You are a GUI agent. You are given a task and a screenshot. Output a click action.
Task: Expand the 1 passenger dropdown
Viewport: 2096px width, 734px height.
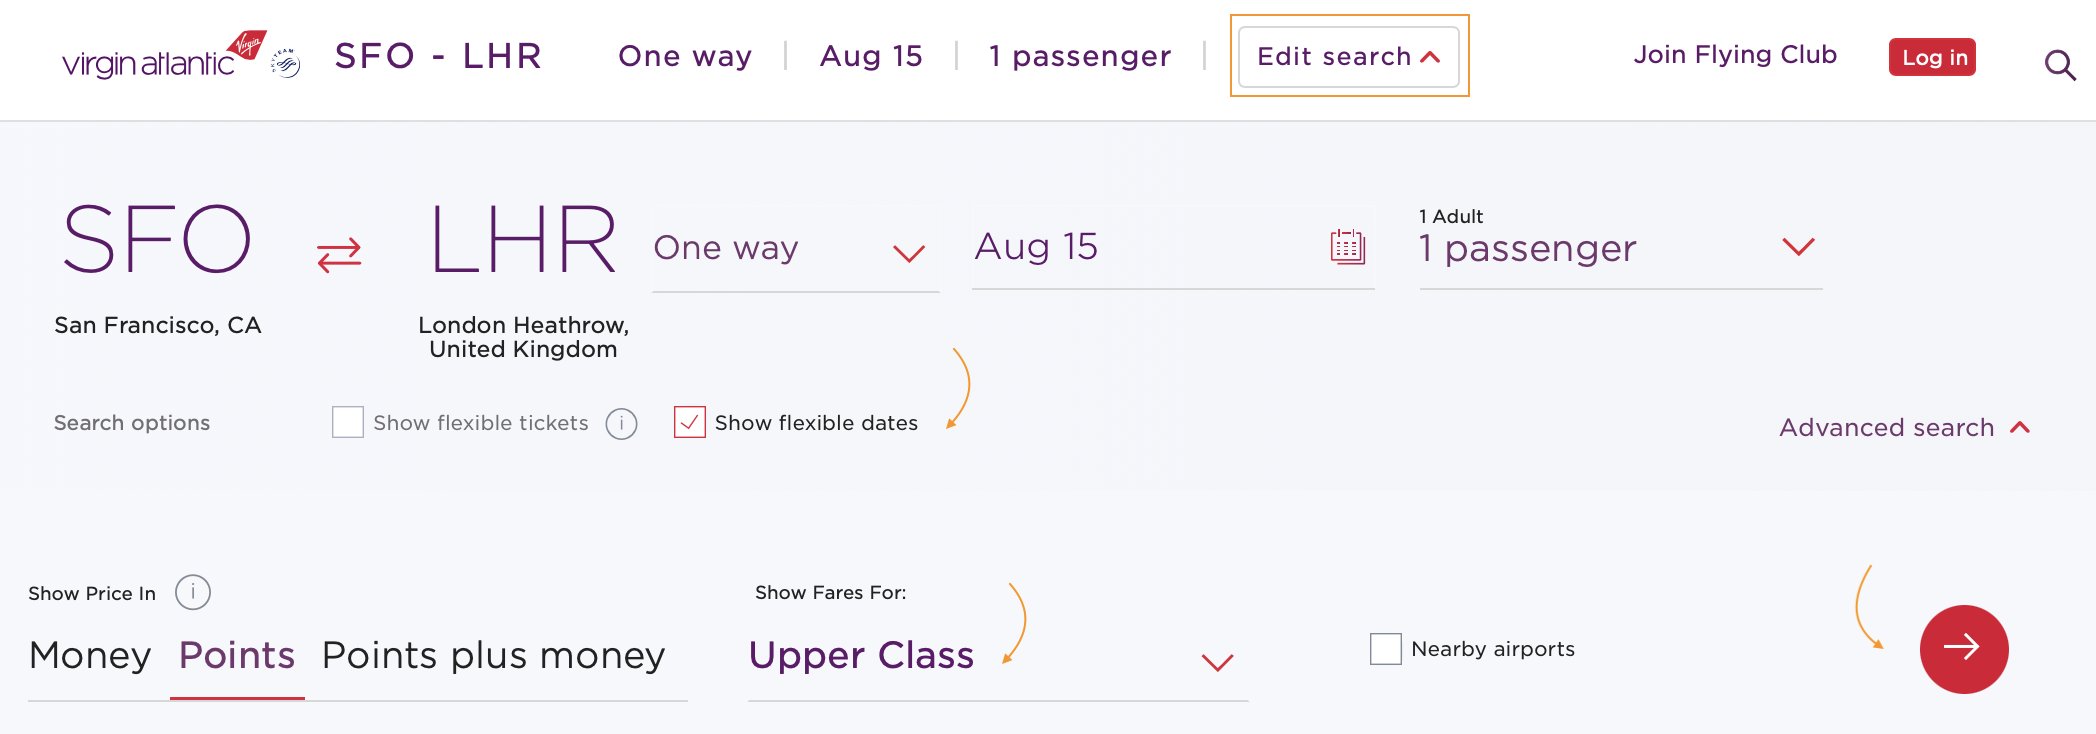(x=1620, y=247)
